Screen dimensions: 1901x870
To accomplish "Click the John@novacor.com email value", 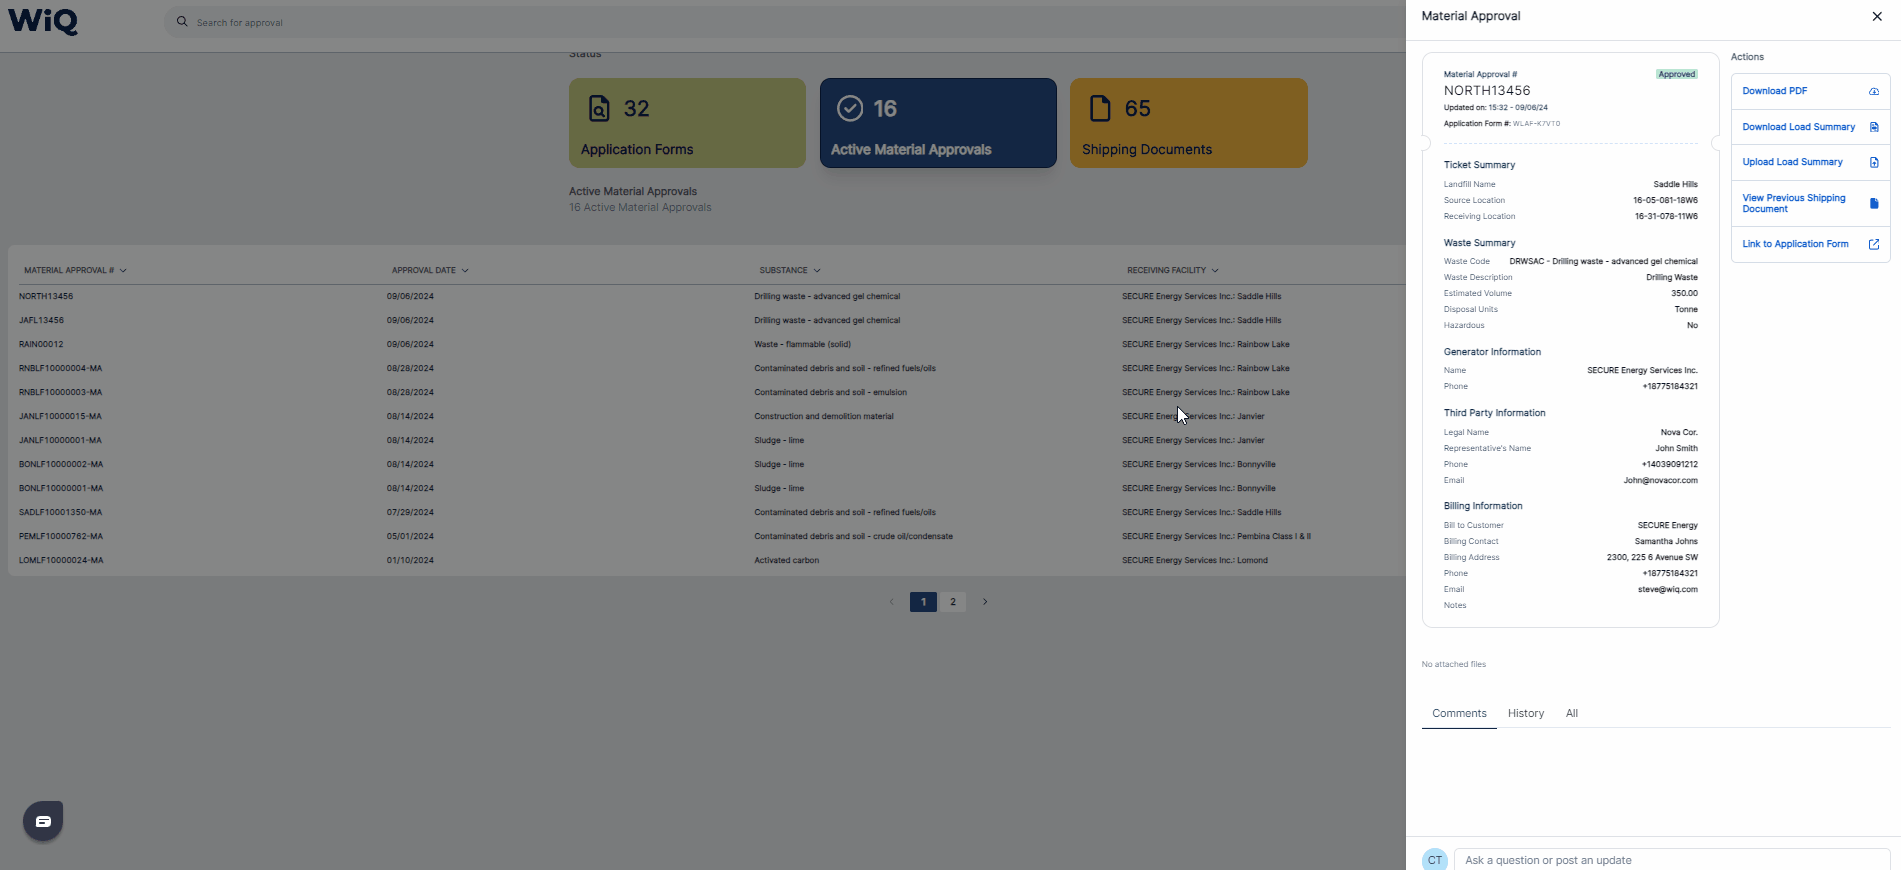I will coord(1660,480).
